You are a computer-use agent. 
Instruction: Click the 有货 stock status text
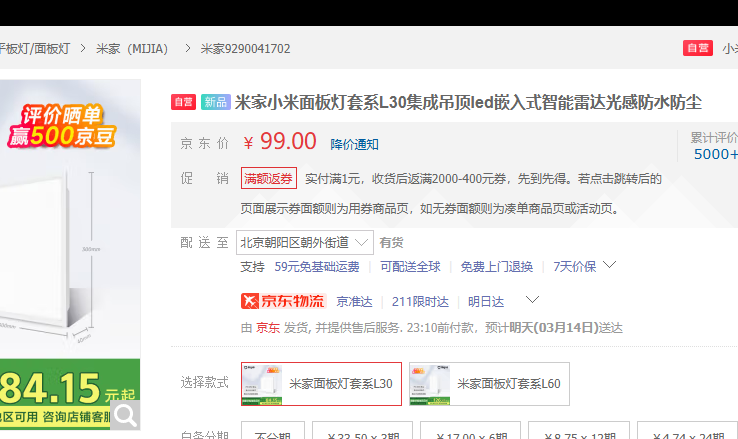tap(392, 242)
